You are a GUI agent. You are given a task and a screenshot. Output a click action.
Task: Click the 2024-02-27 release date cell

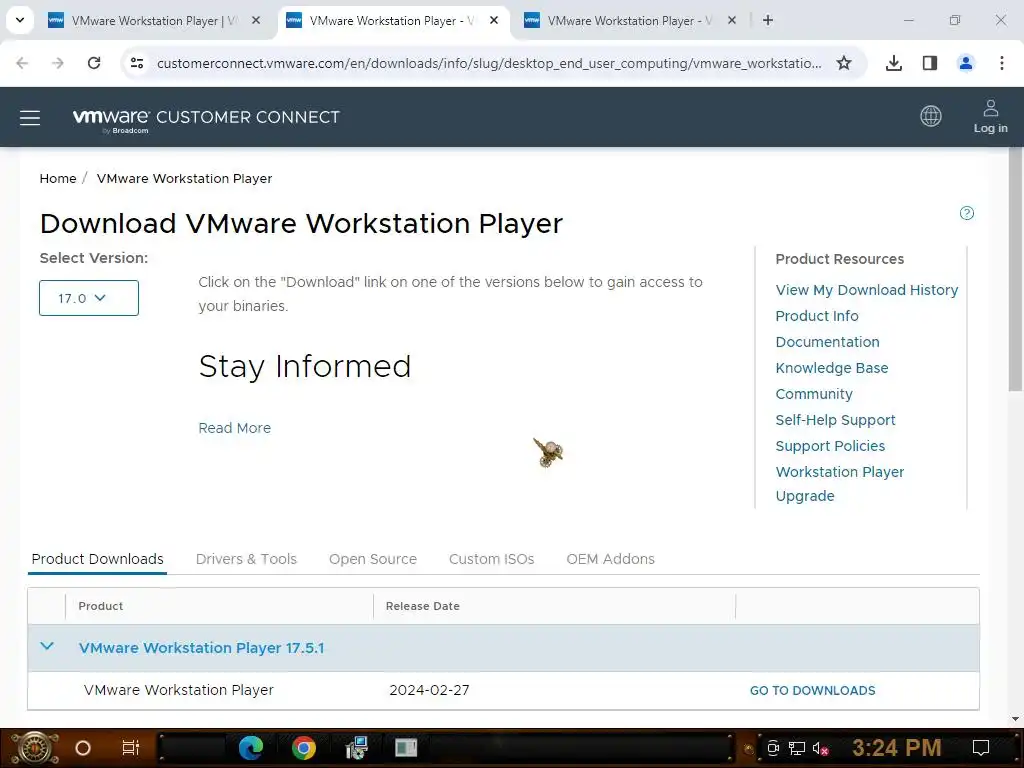pyautogui.click(x=429, y=690)
